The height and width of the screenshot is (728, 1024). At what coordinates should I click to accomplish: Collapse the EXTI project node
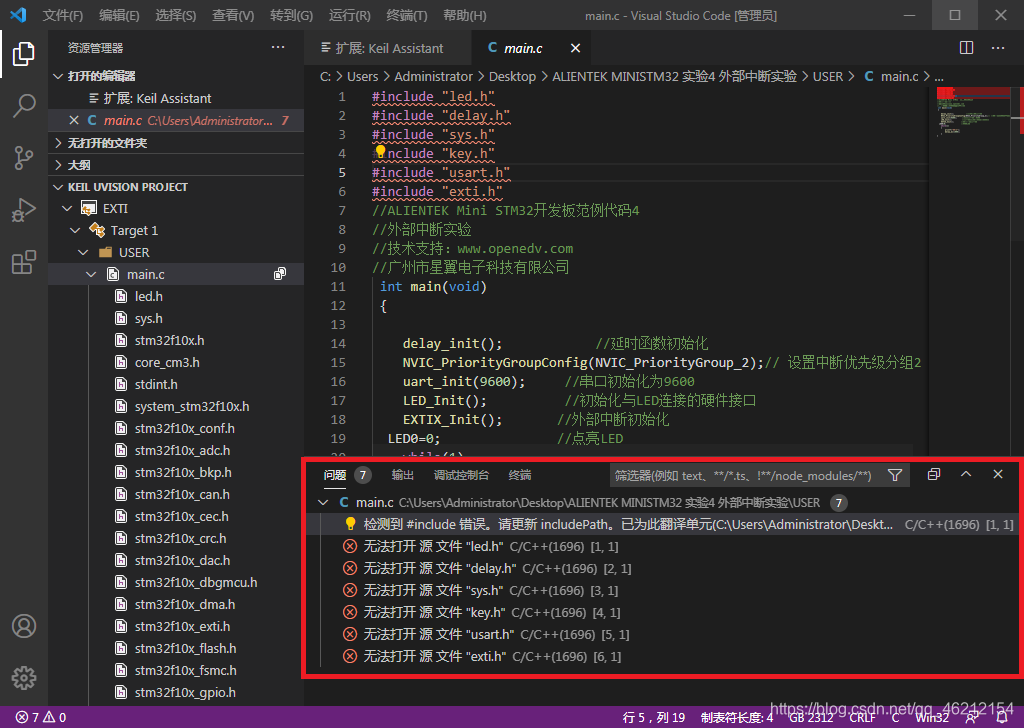(67, 208)
